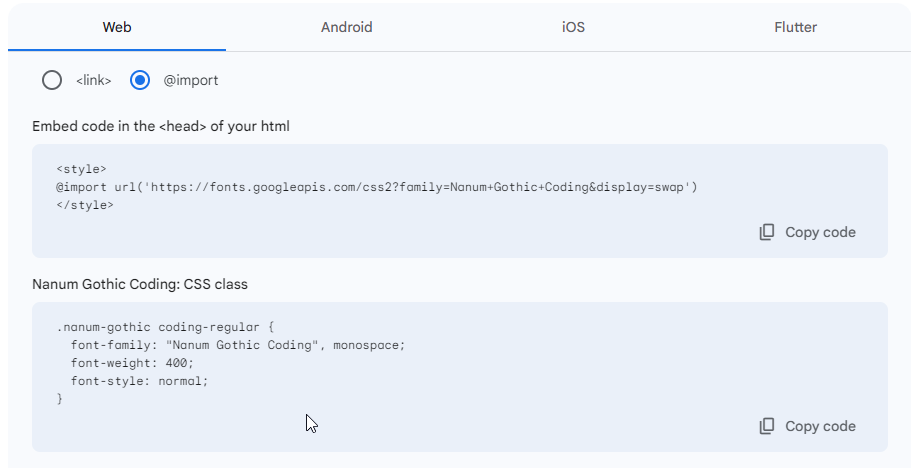Click 'Copy code' text under the style embed
The width and height of the screenshot is (911, 468).
coord(820,232)
